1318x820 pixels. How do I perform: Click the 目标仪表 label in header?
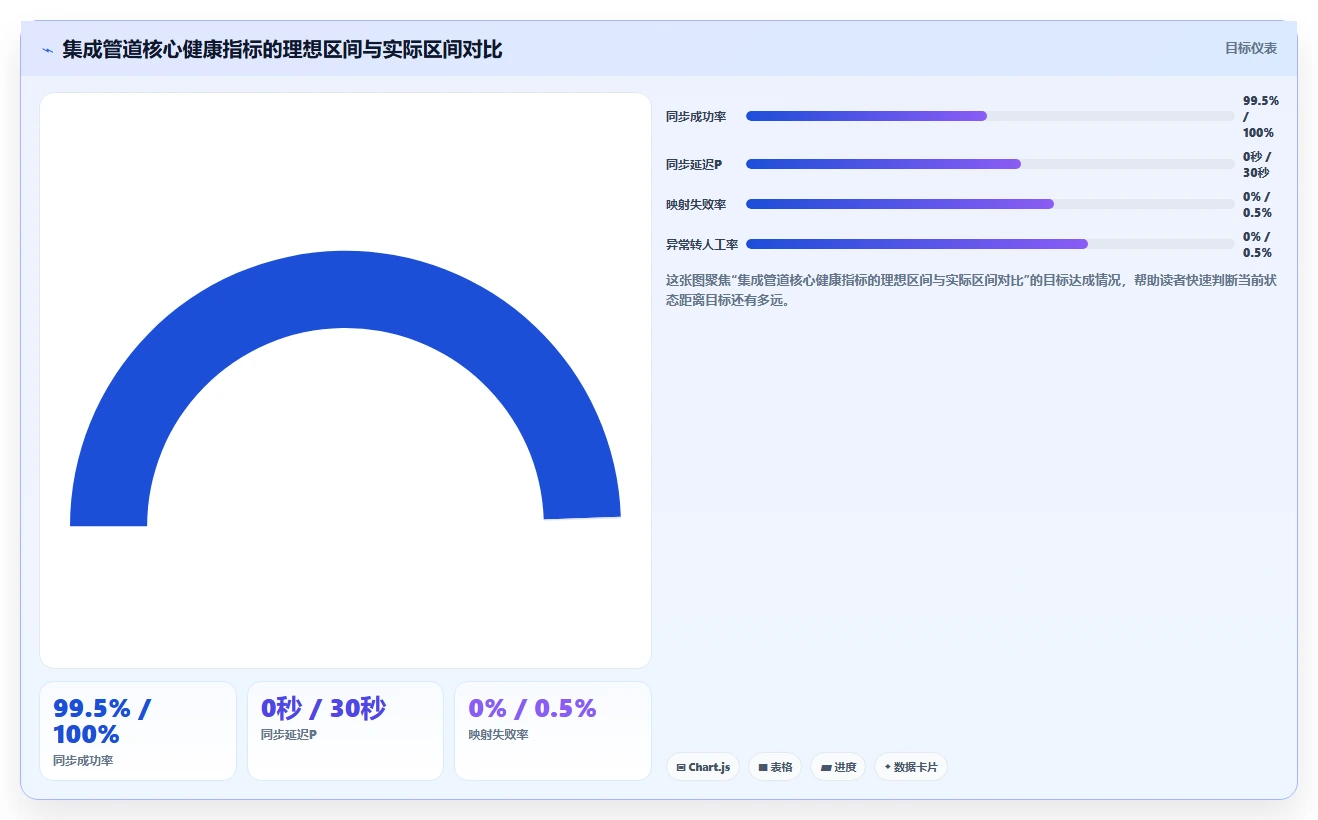1251,48
